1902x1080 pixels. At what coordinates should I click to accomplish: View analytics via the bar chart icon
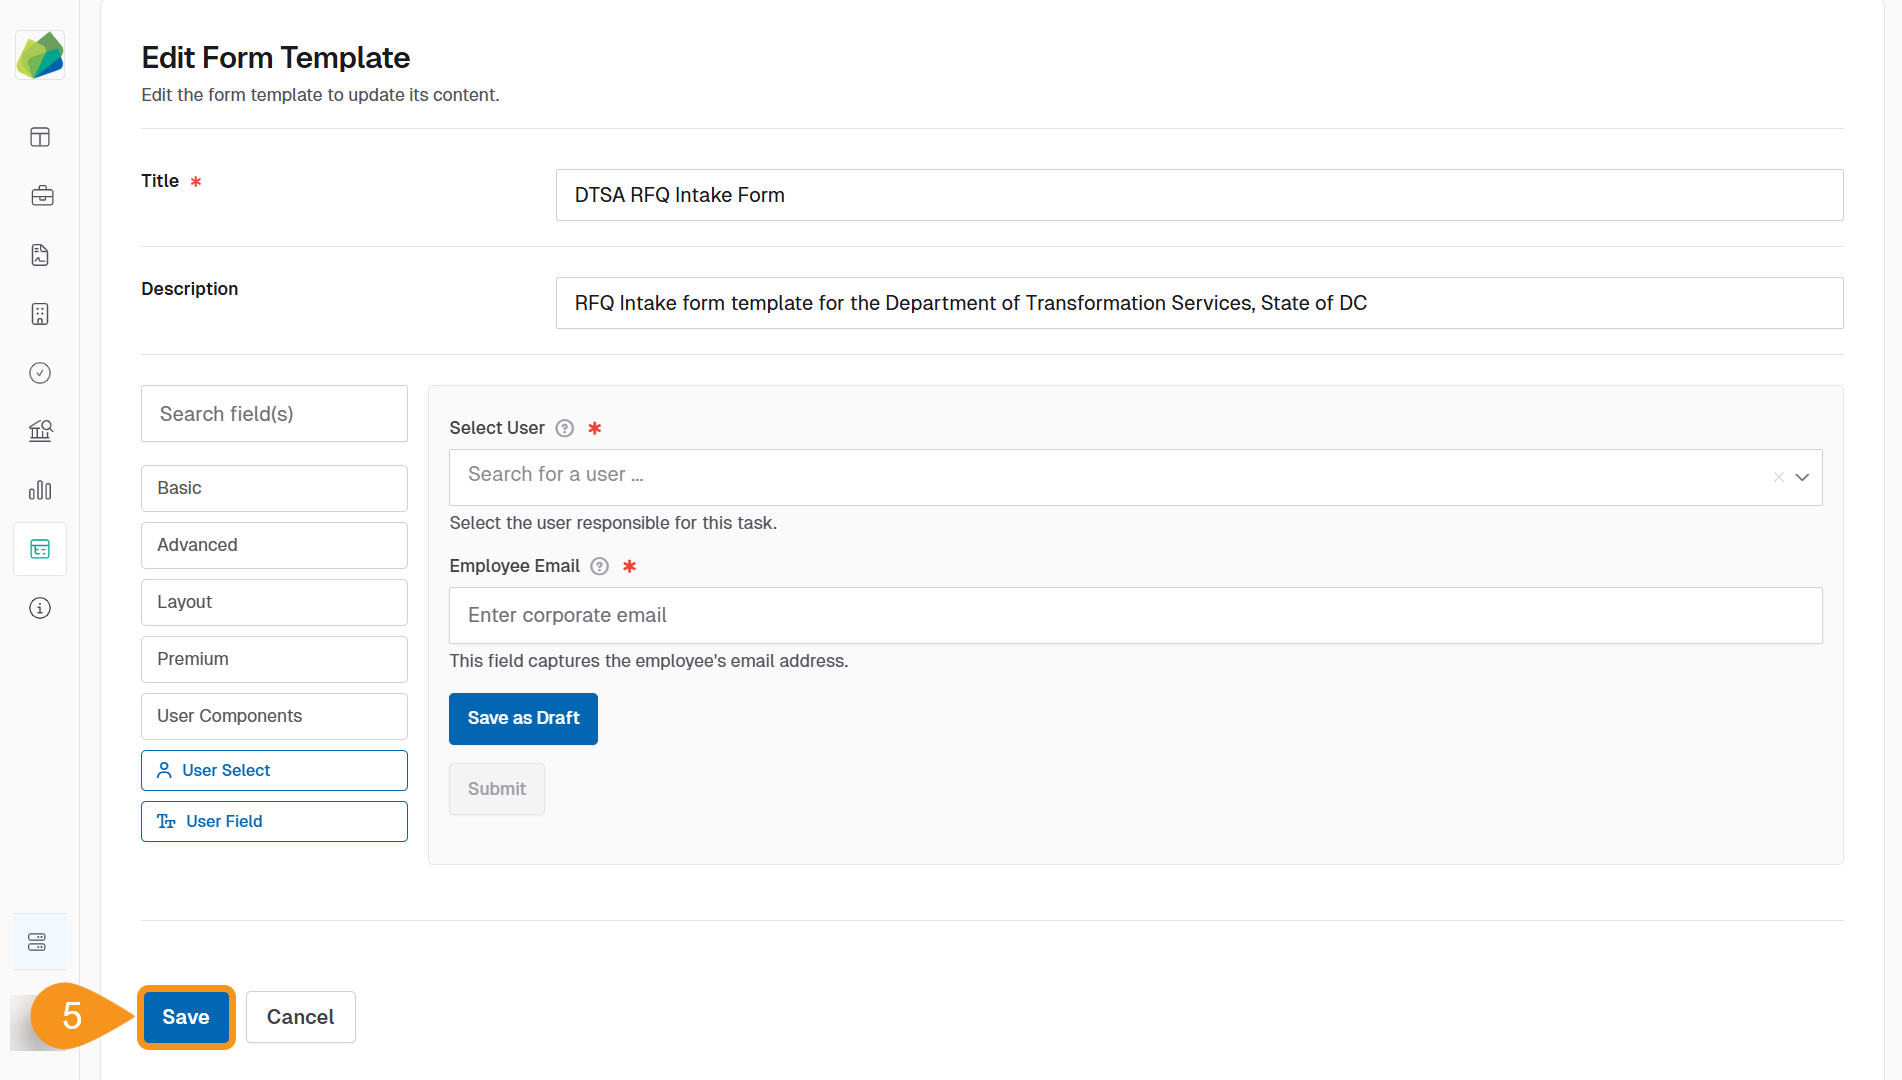[40, 490]
